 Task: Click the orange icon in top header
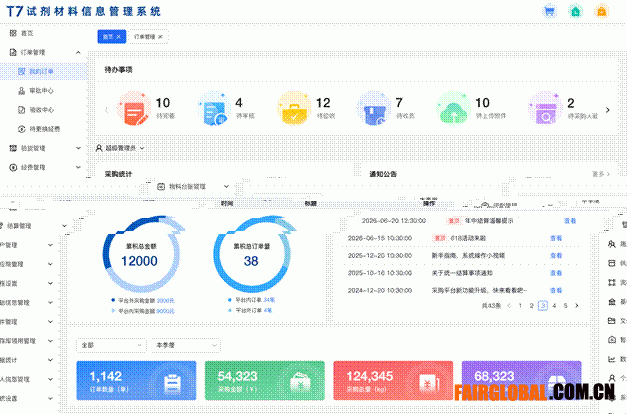tap(601, 11)
